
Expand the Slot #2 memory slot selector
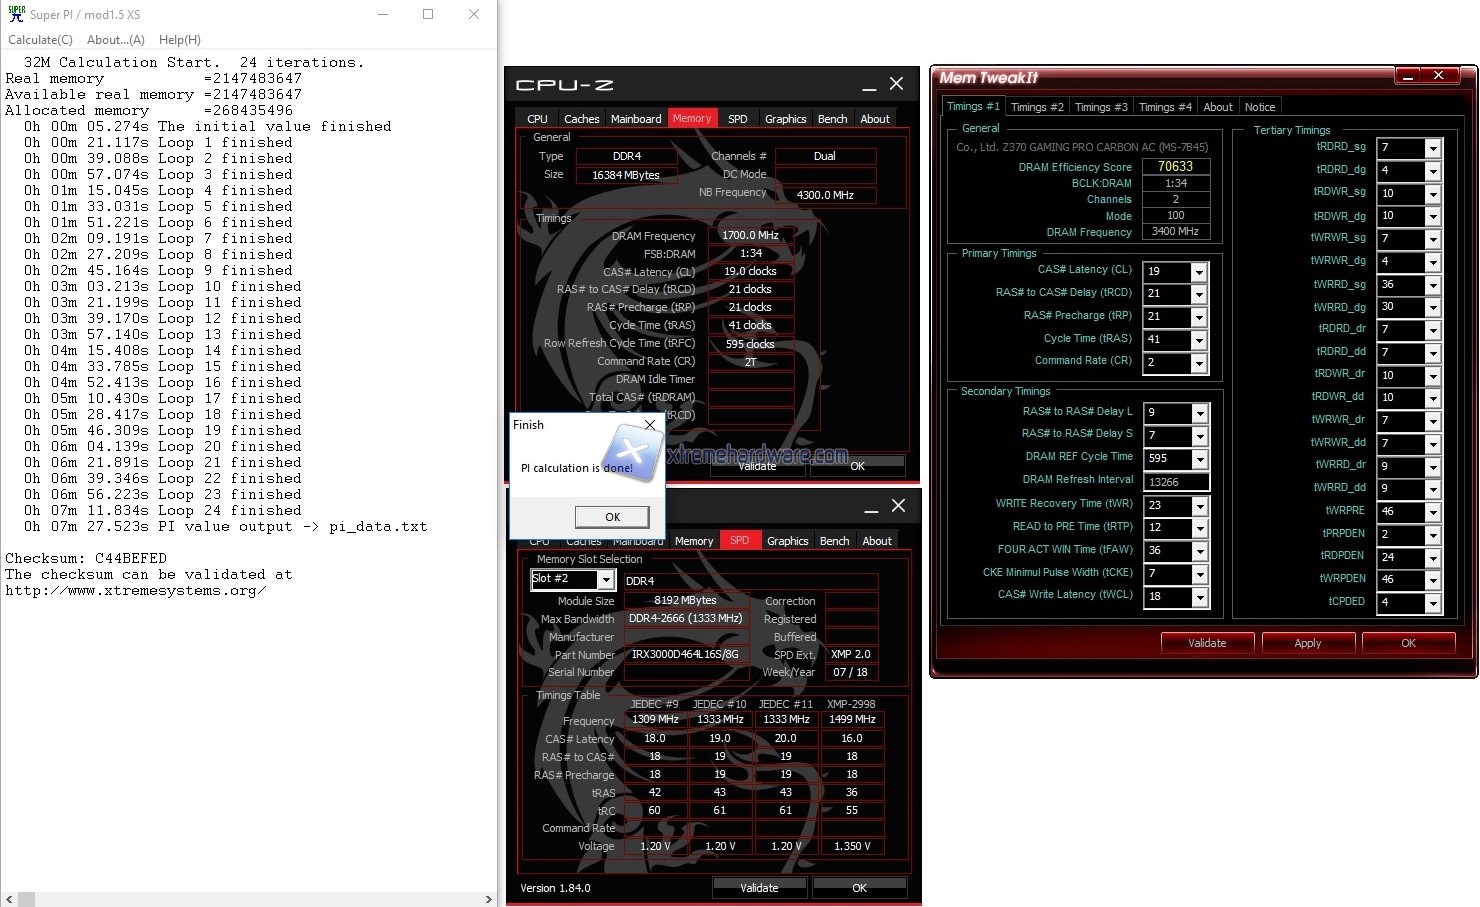(x=606, y=580)
